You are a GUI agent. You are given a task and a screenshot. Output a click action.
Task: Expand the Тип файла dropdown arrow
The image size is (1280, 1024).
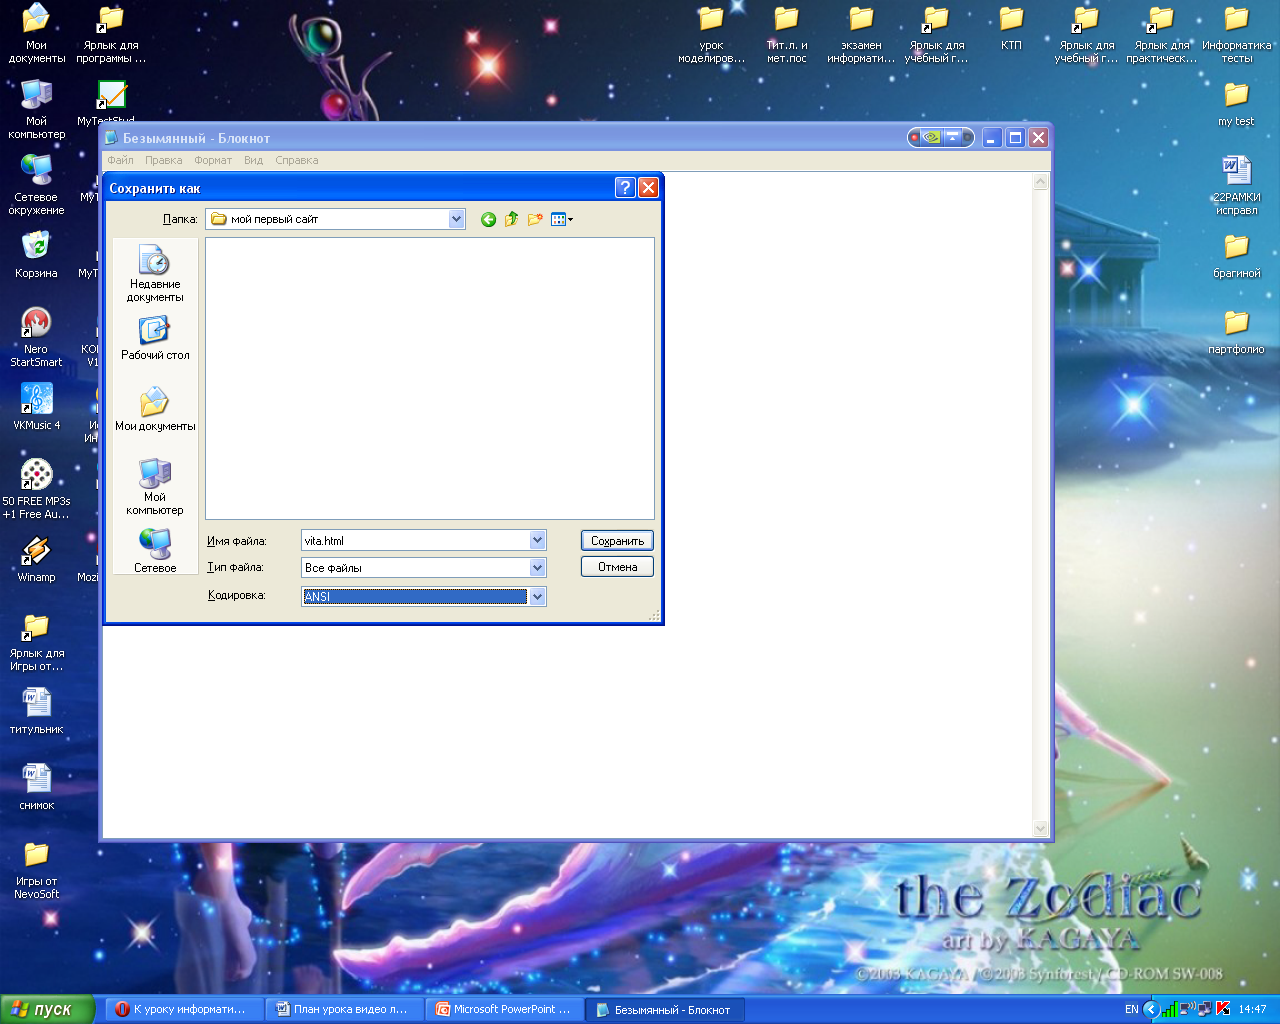(x=538, y=567)
